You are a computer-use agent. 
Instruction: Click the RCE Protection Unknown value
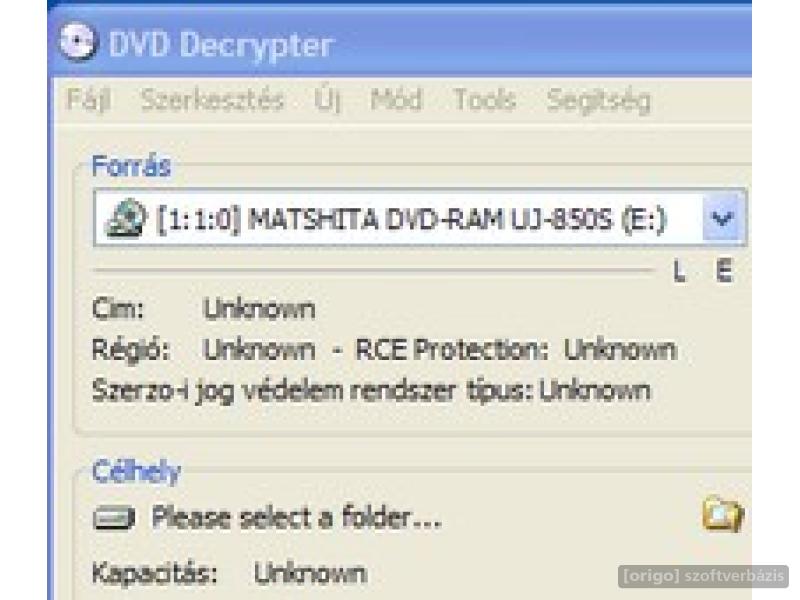click(x=620, y=350)
